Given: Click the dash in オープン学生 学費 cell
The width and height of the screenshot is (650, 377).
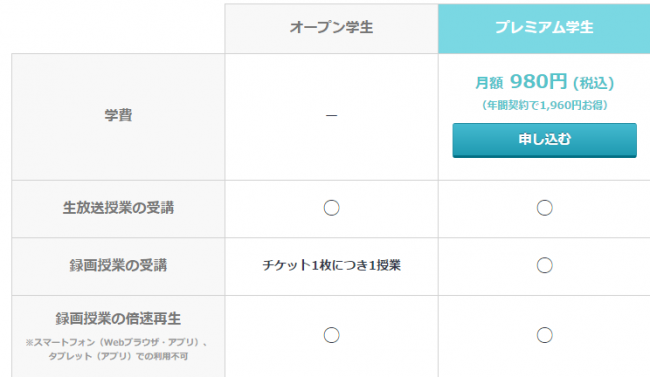Looking at the screenshot, I should 331,115.
